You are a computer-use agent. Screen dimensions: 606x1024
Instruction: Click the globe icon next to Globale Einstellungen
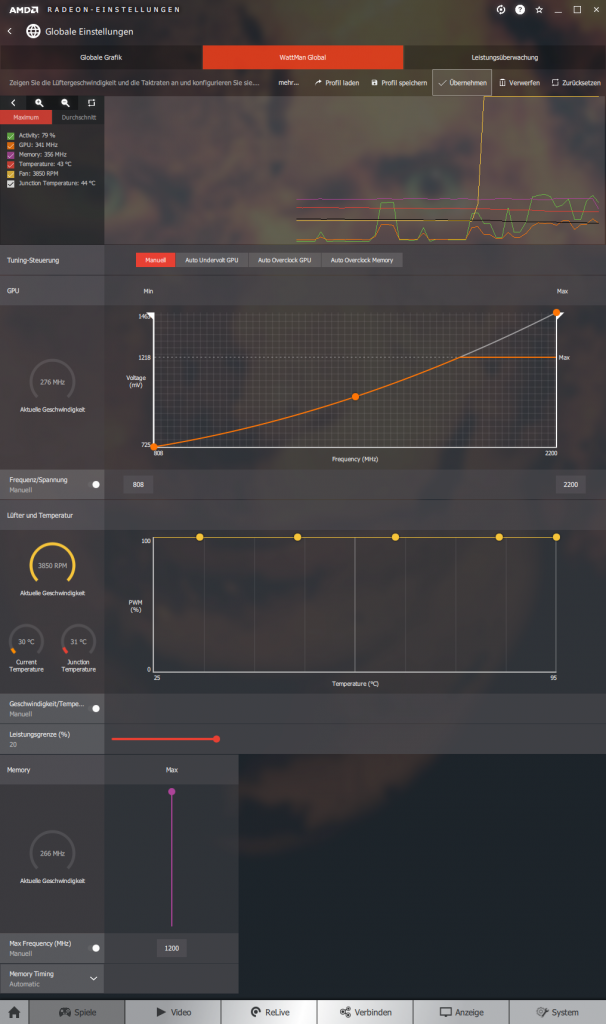[33, 31]
